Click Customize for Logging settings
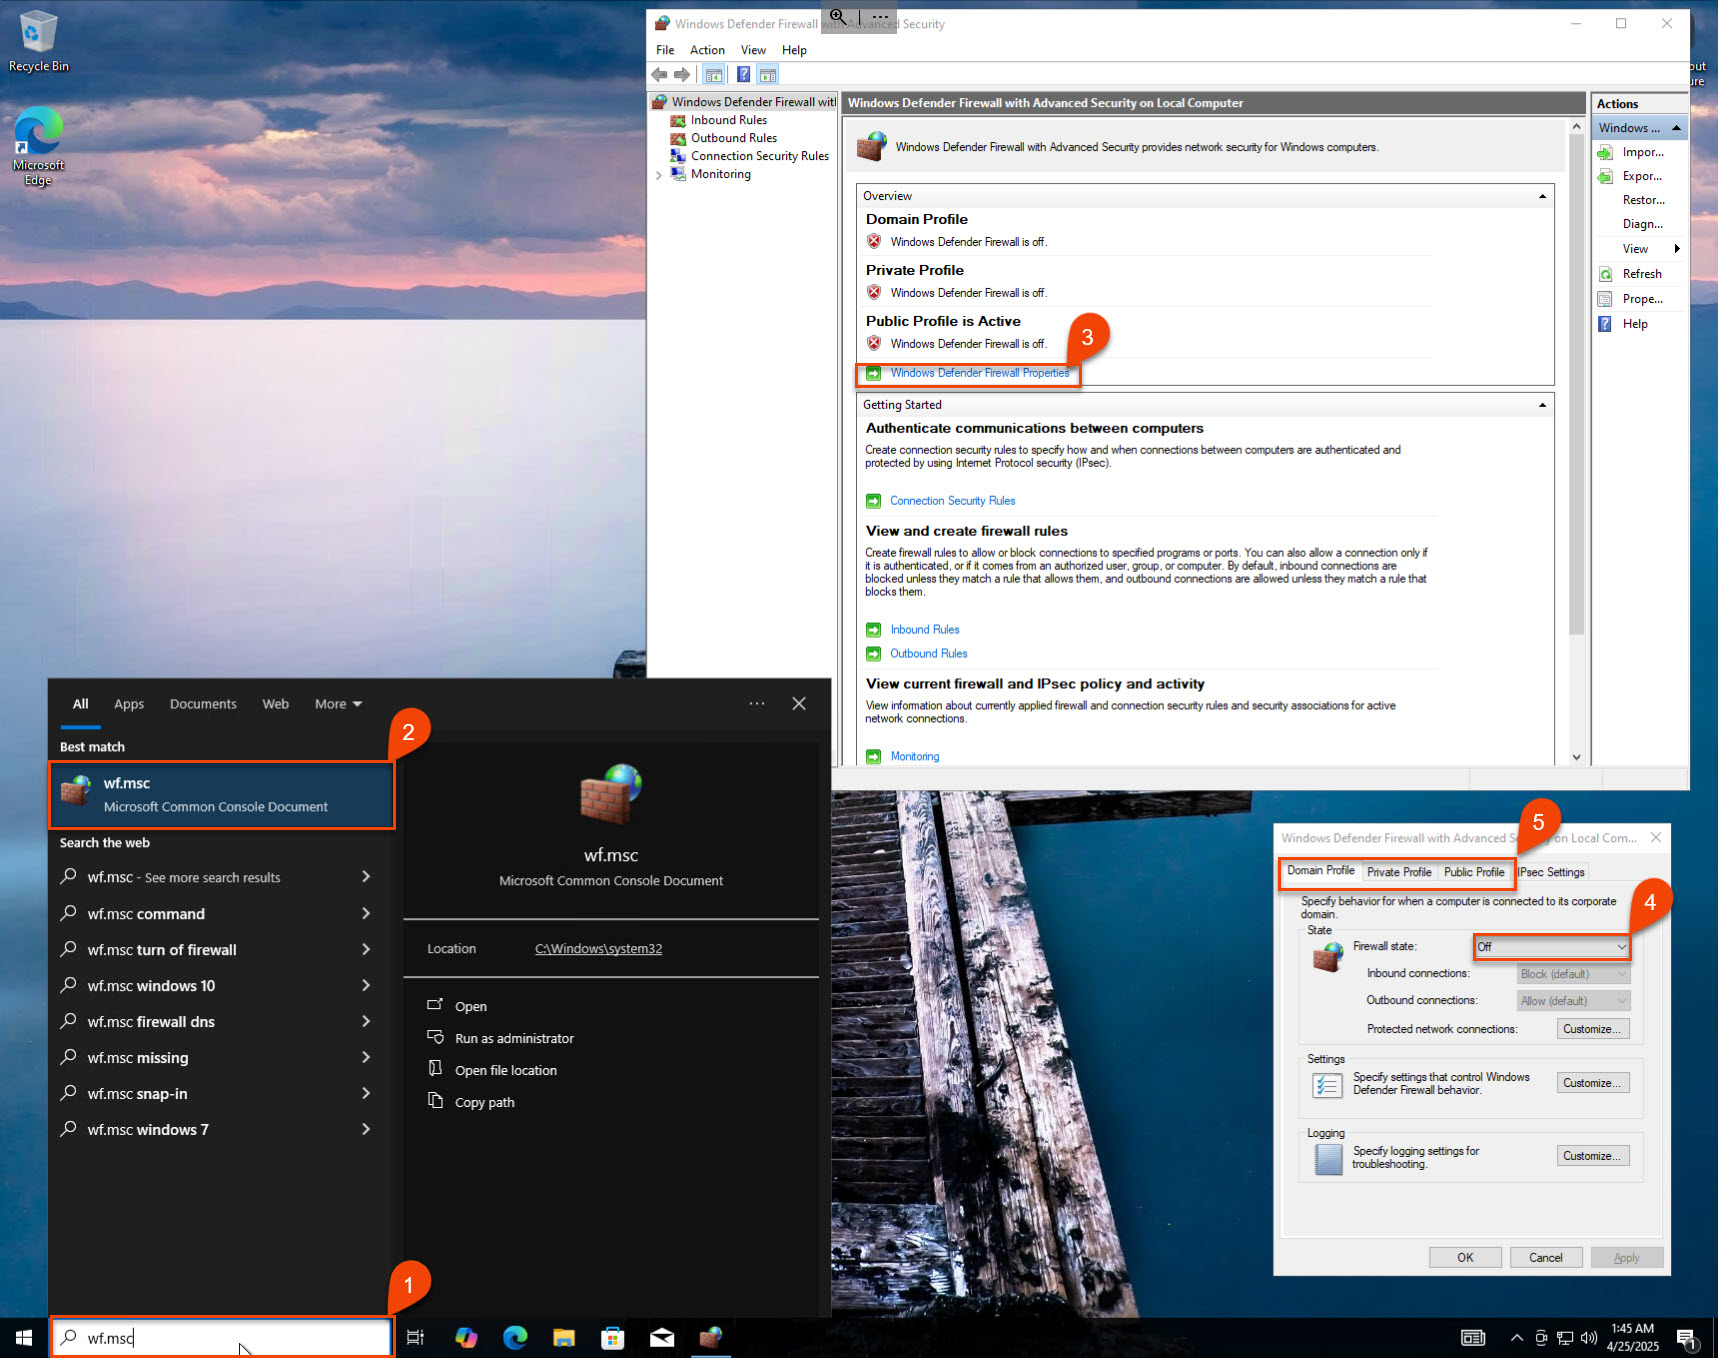This screenshot has height=1358, width=1718. pos(1593,1156)
